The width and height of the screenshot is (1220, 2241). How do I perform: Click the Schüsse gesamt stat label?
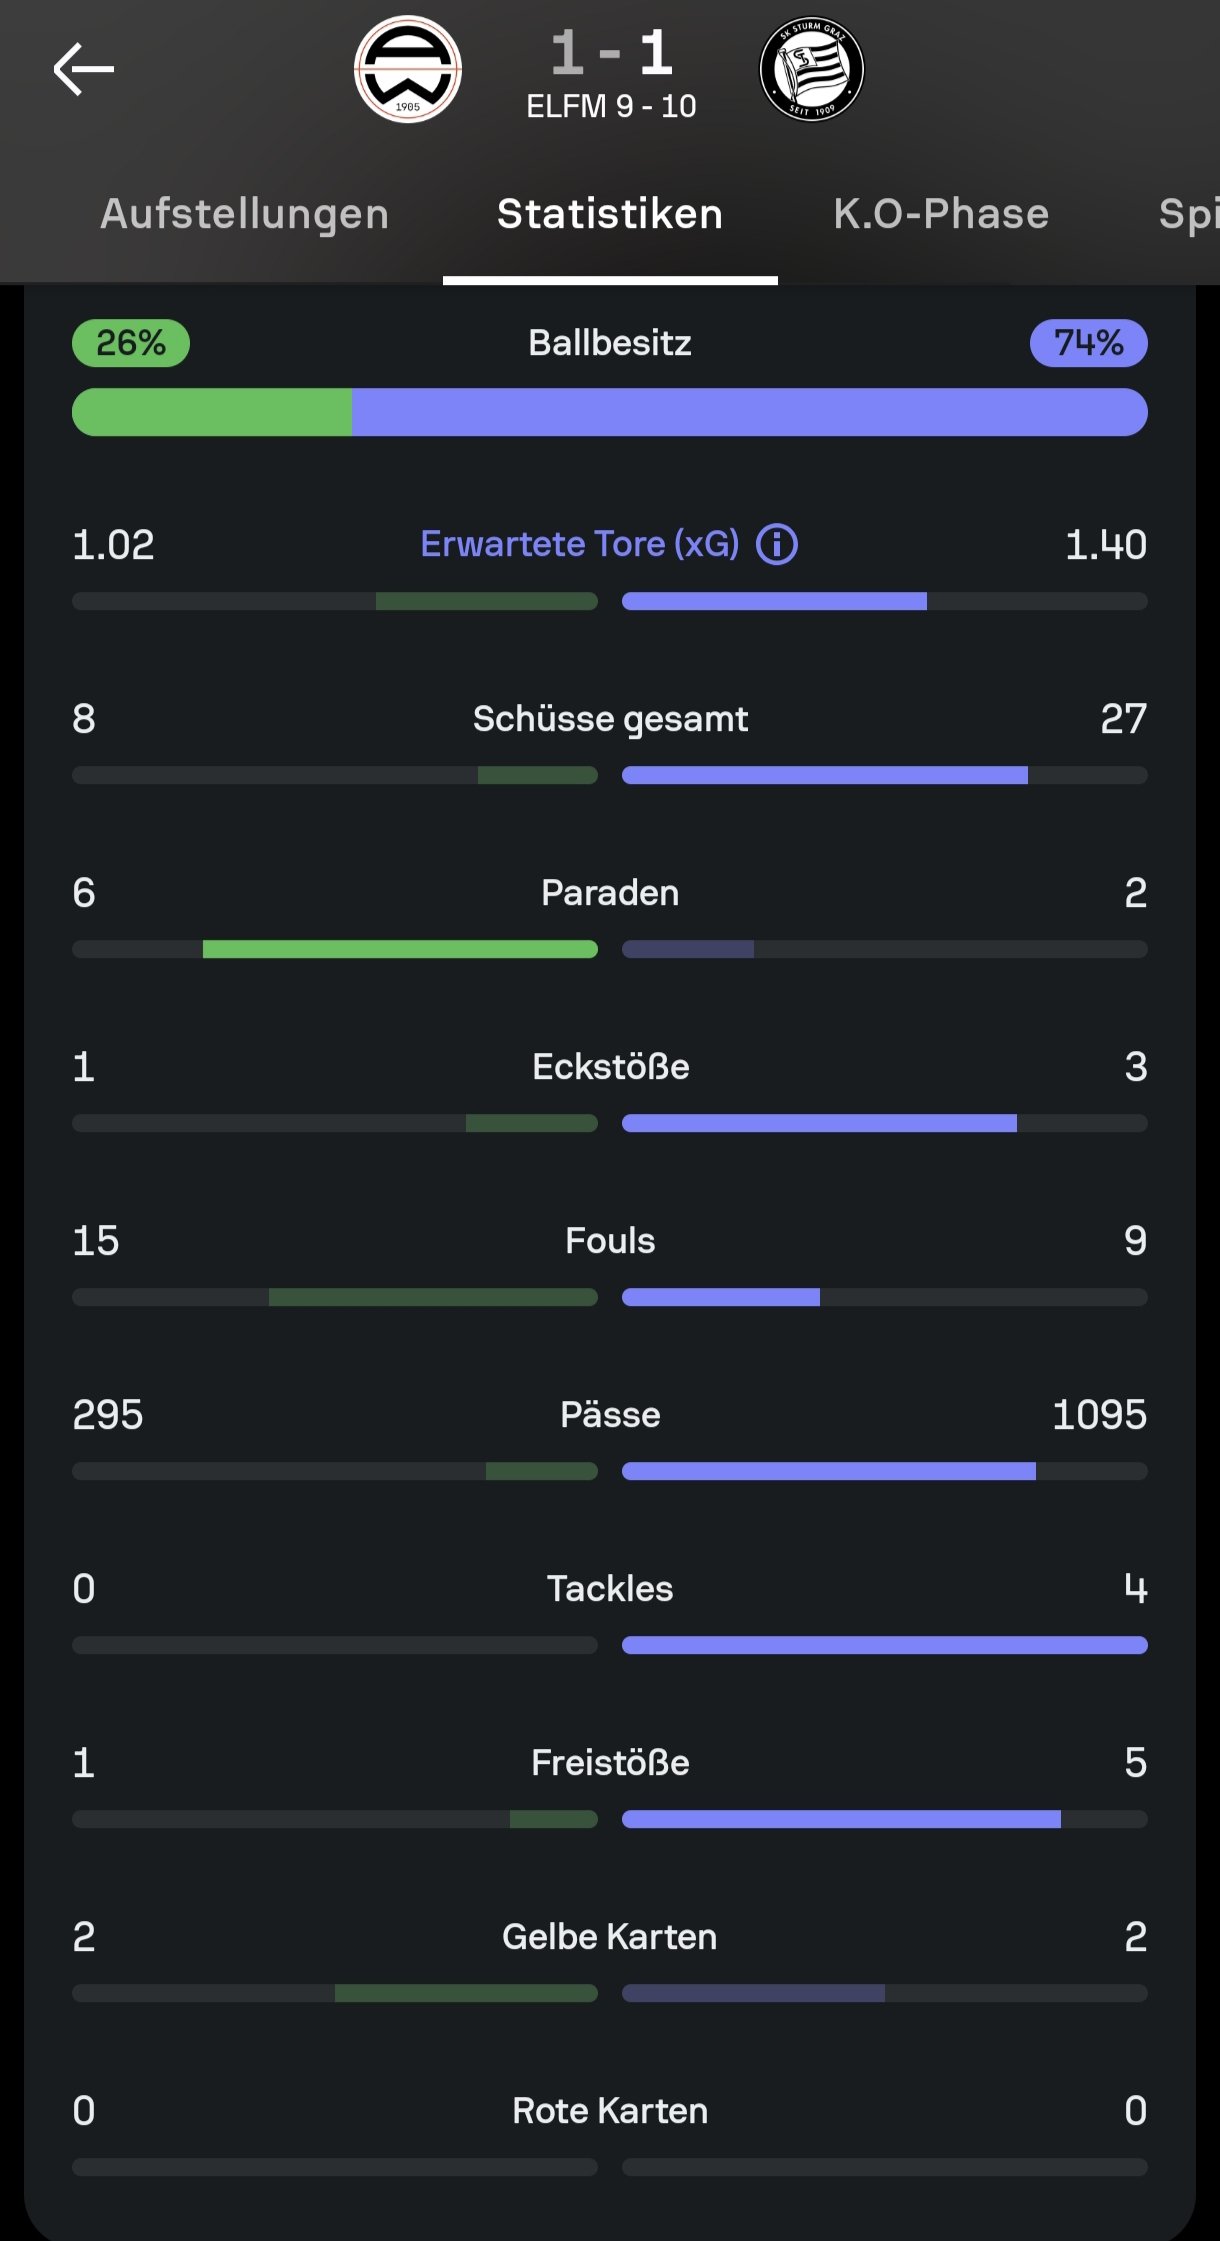(x=610, y=719)
